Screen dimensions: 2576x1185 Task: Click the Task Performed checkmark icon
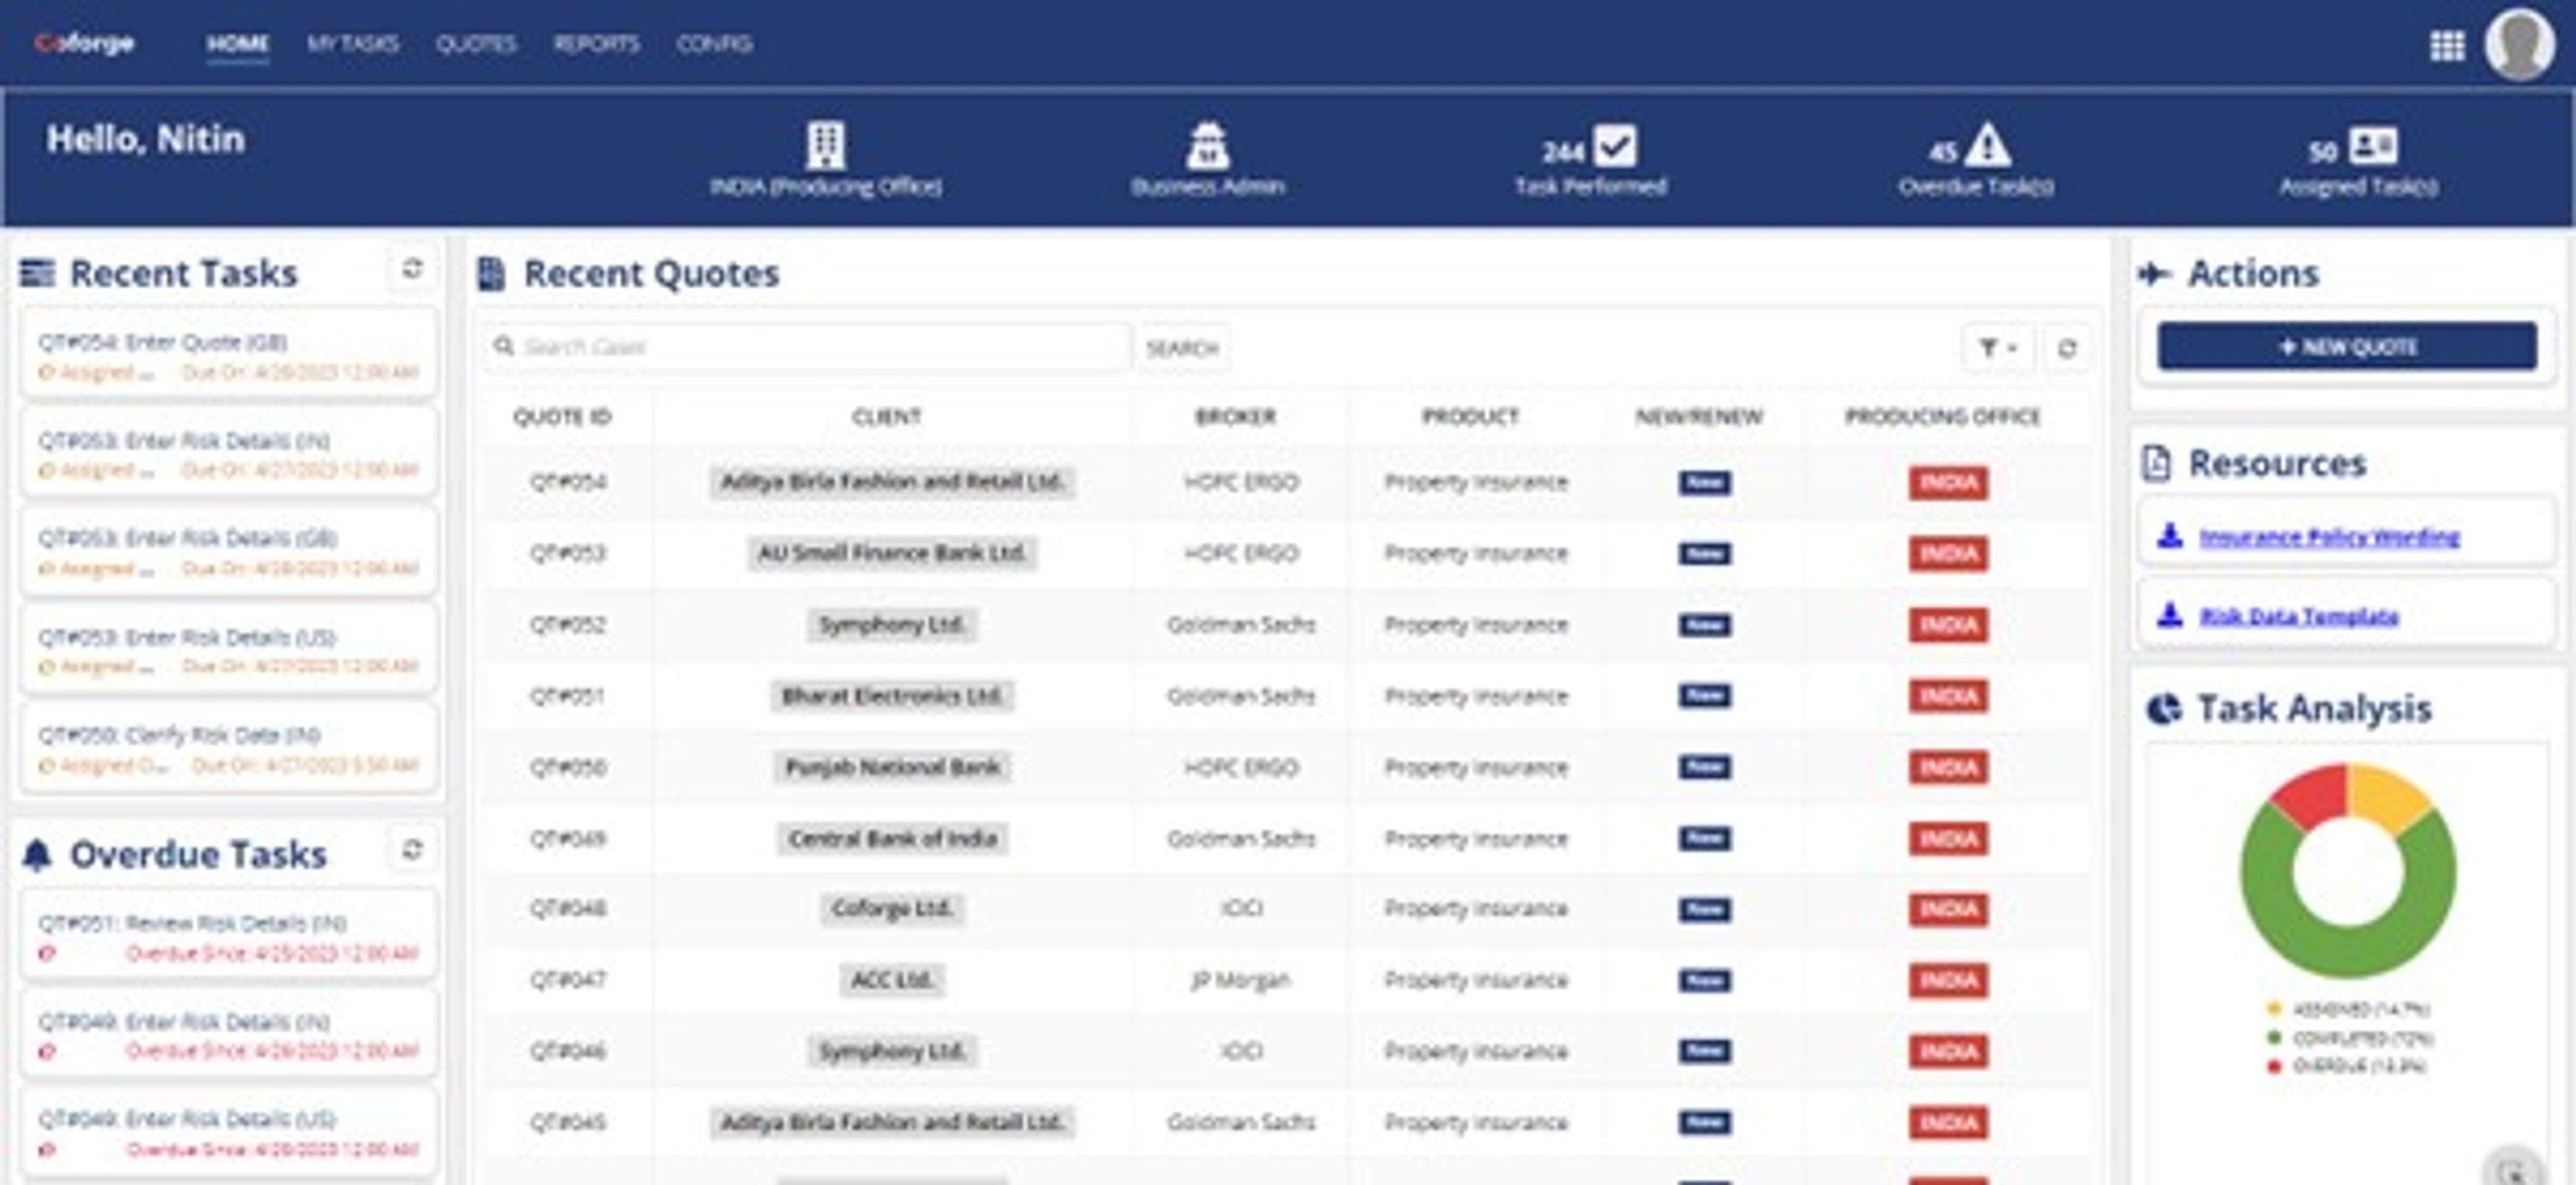click(1615, 146)
